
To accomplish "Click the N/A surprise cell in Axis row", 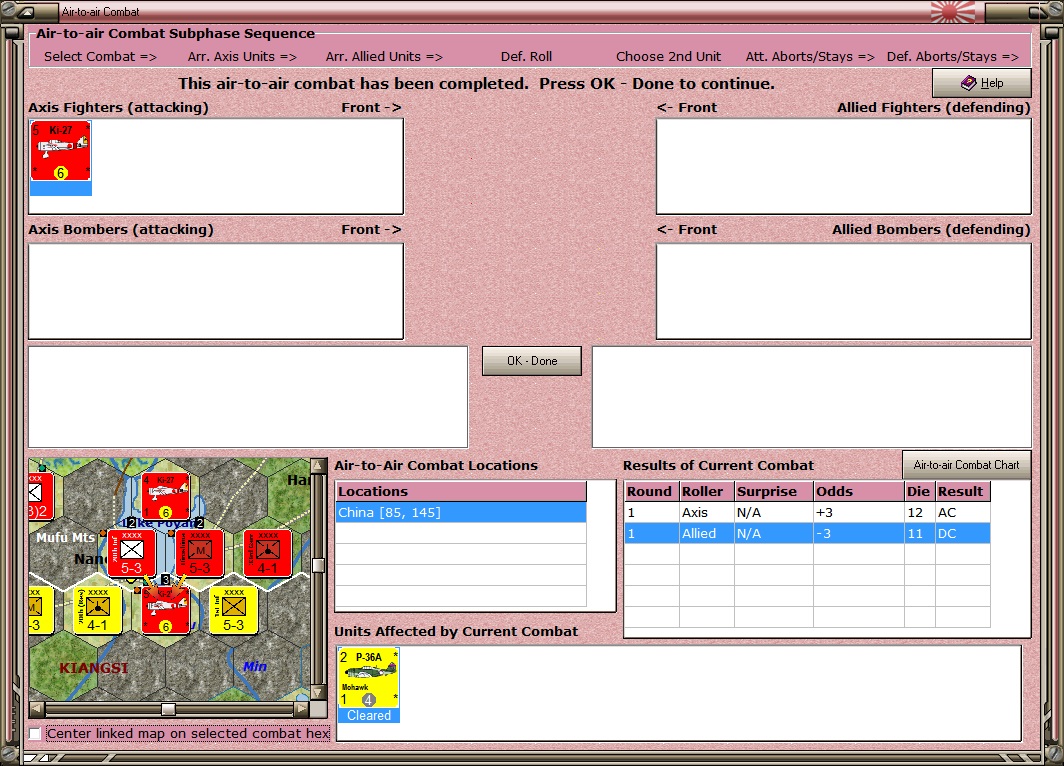I will (x=774, y=512).
